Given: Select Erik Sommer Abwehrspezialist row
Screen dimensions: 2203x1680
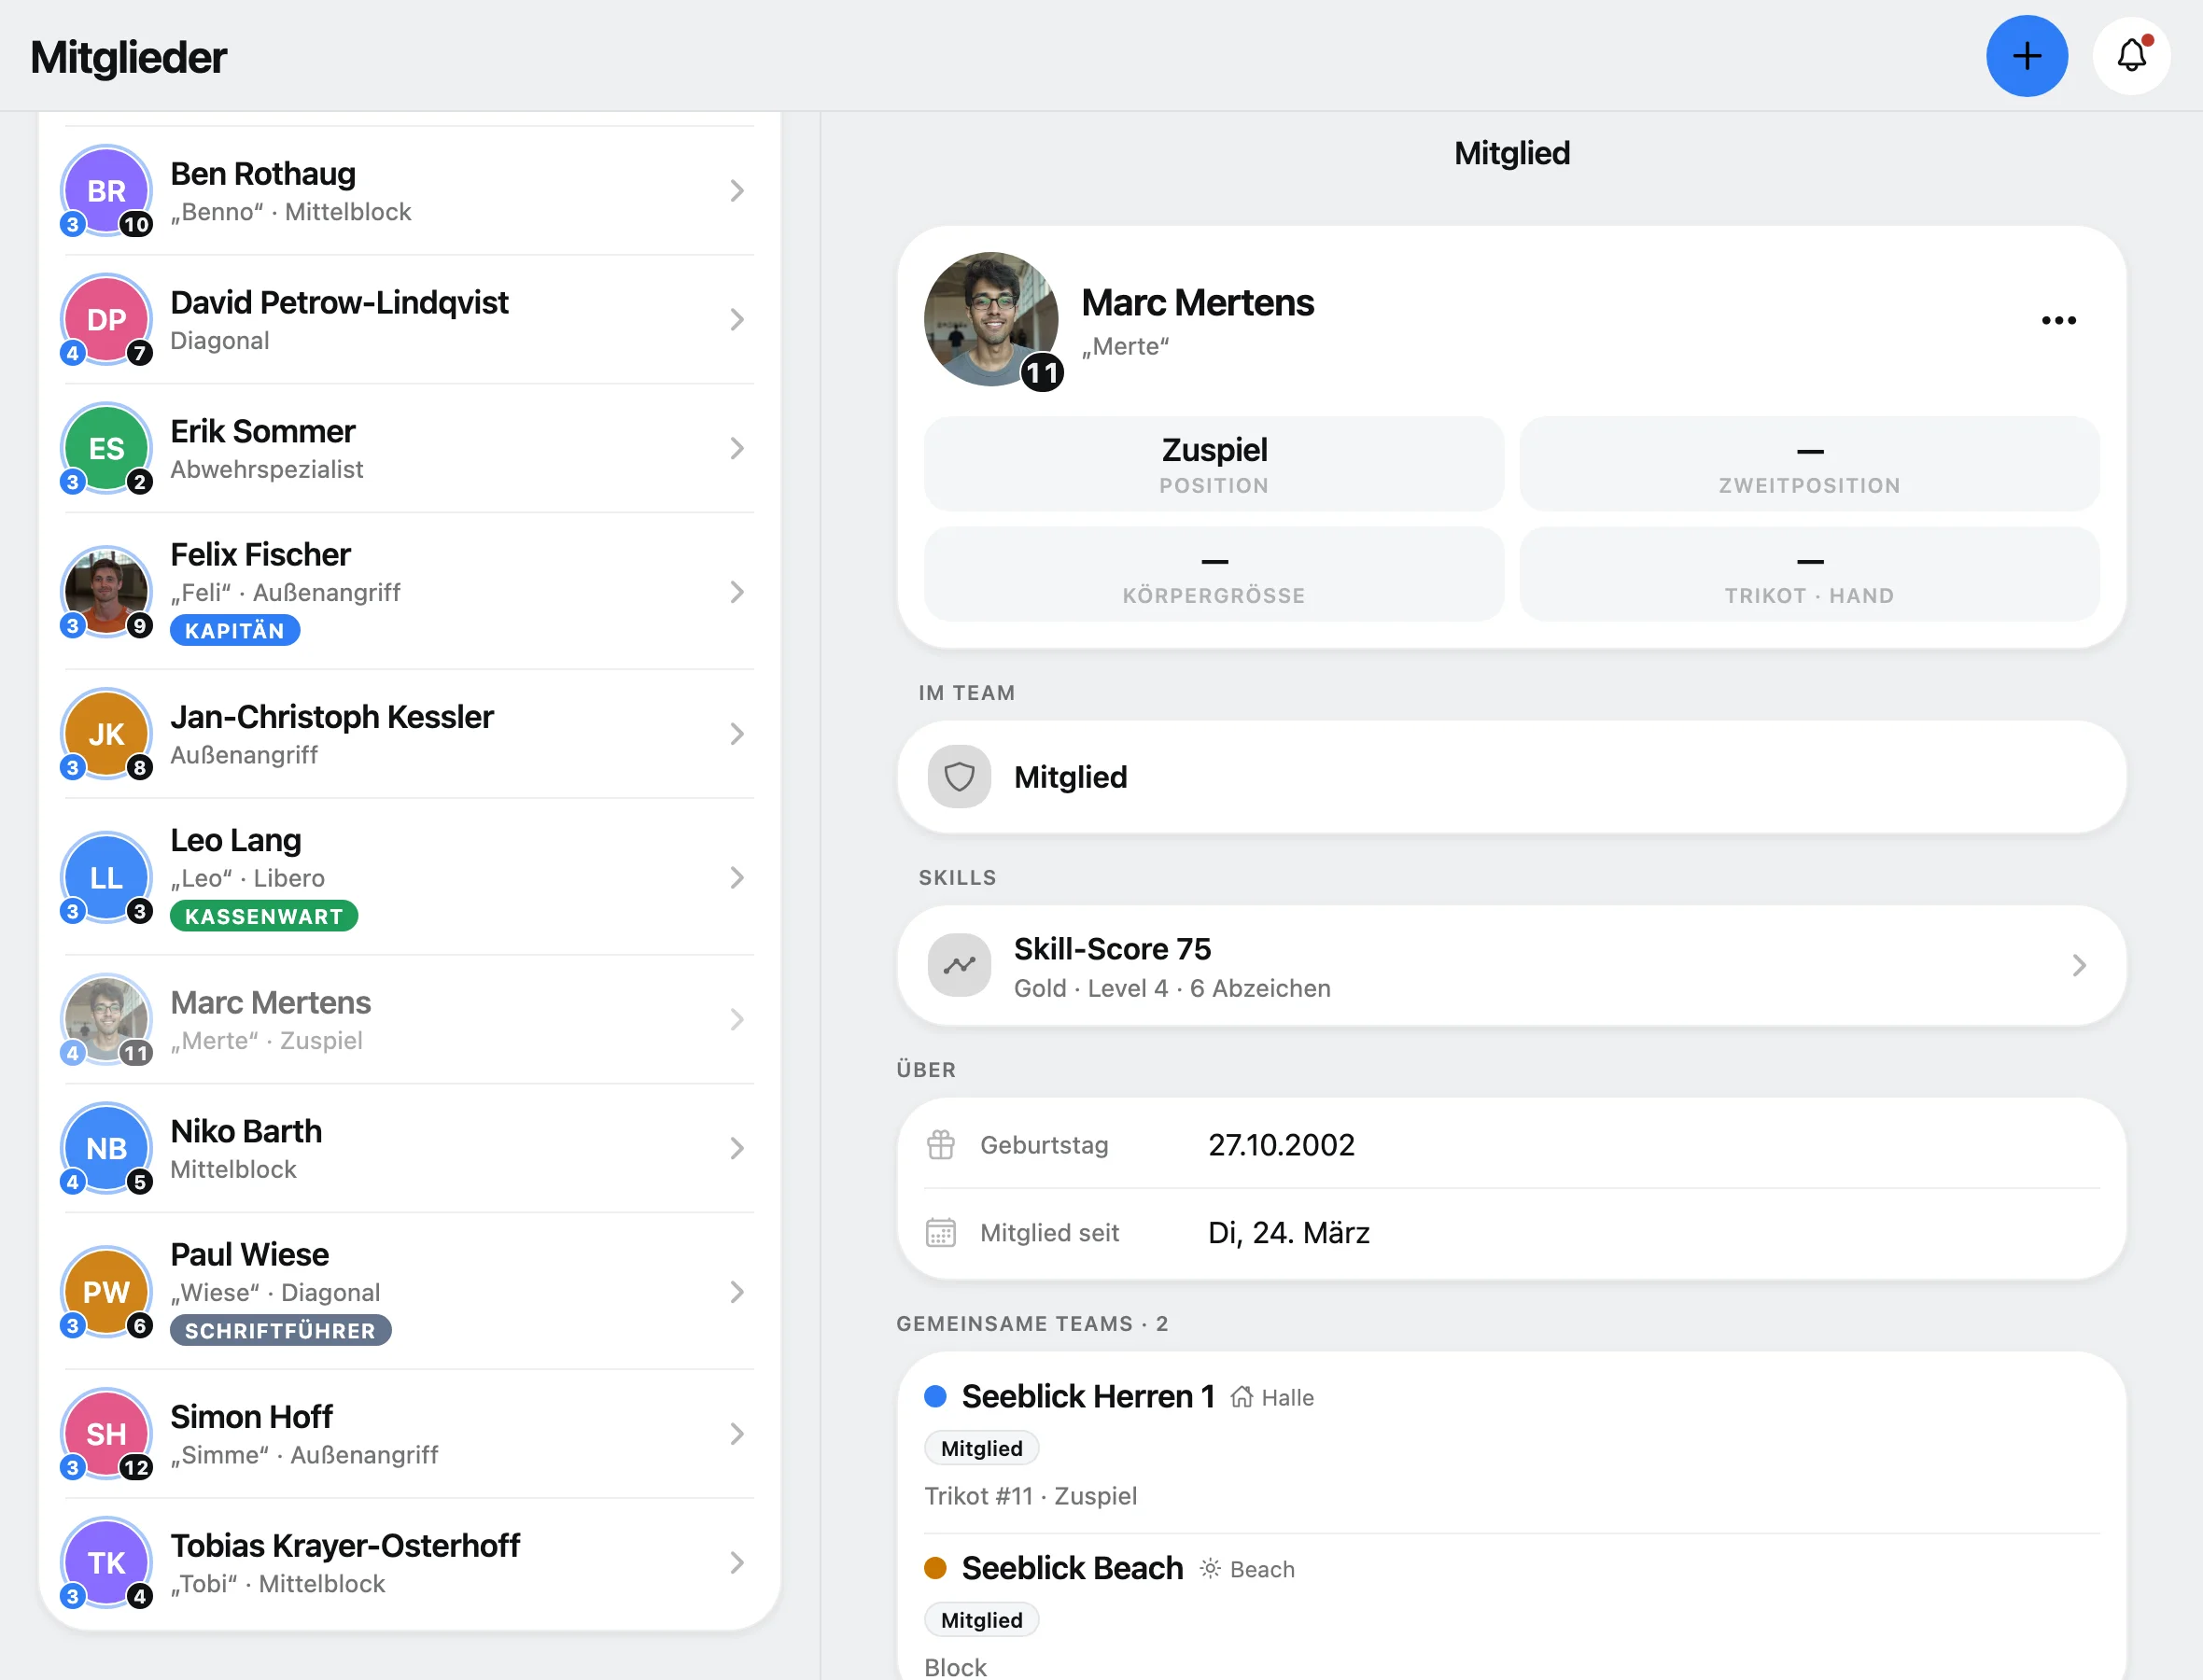Looking at the screenshot, I should click(x=409, y=448).
